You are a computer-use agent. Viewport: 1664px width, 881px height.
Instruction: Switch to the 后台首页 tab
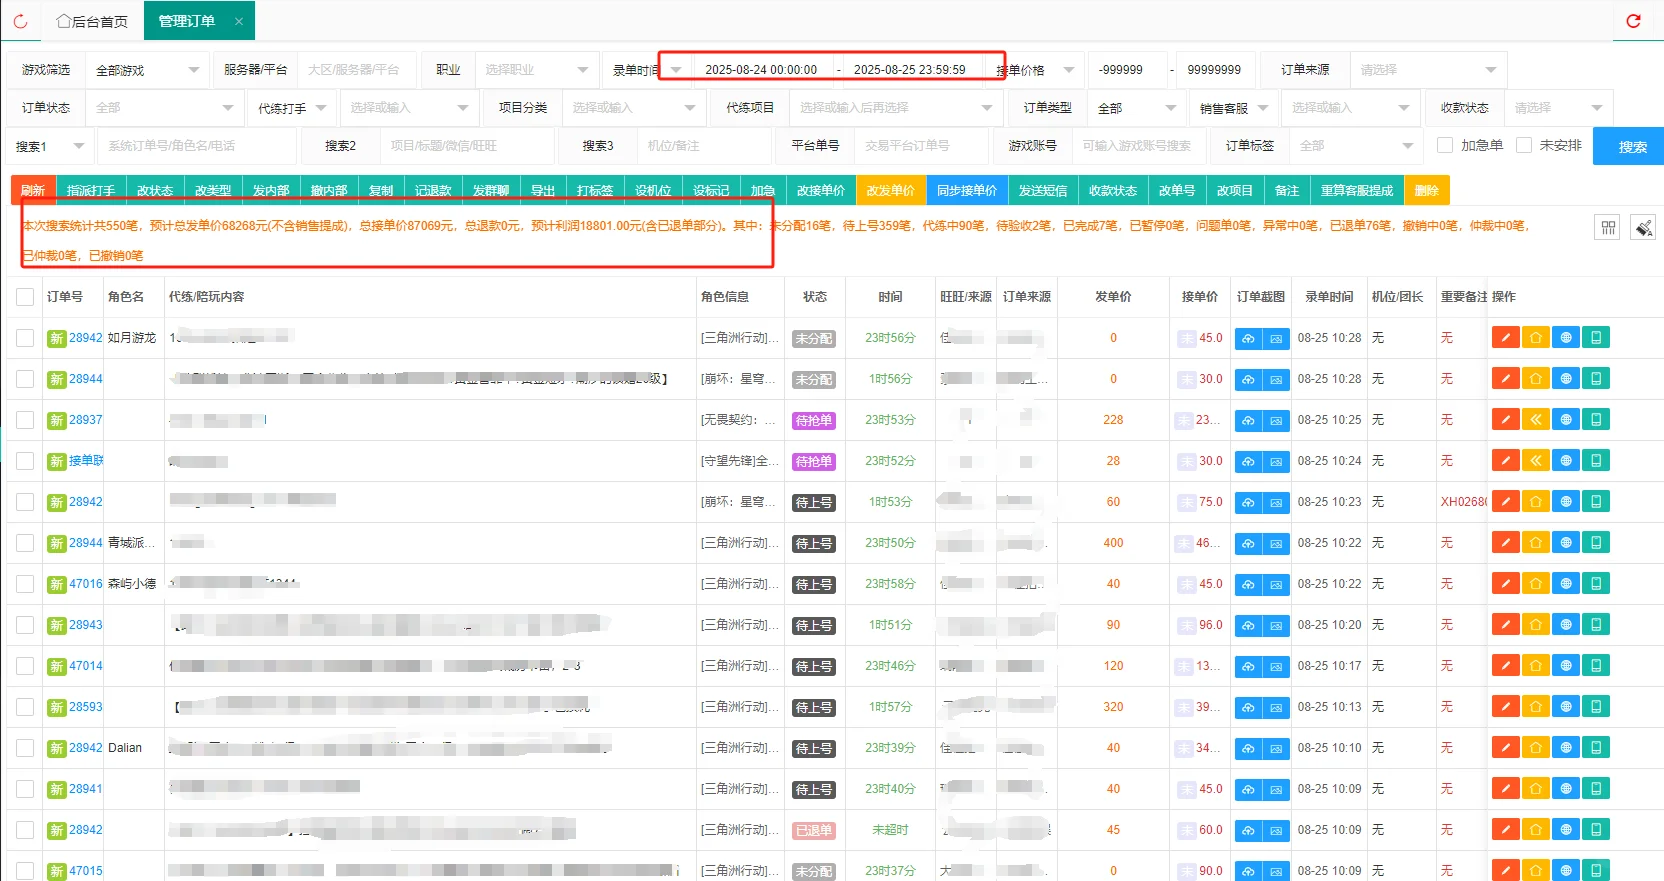click(92, 21)
